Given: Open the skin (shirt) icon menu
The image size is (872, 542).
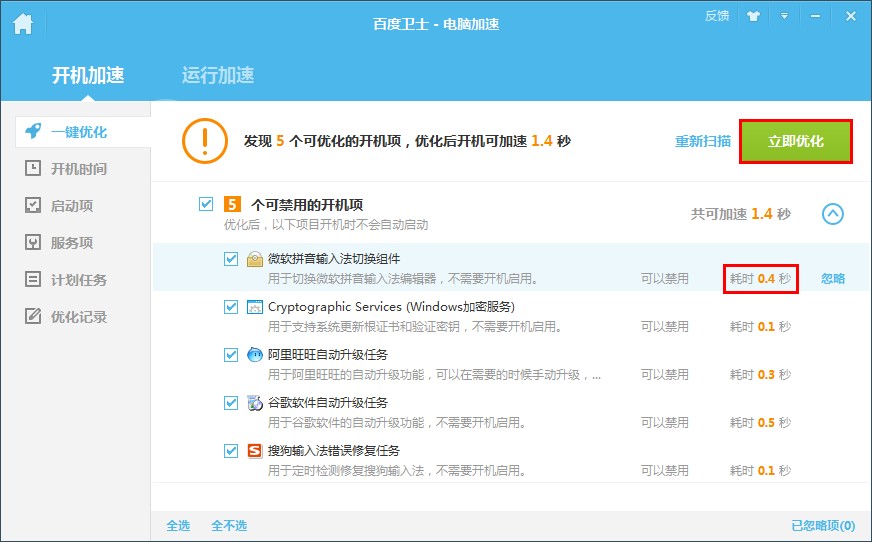Looking at the screenshot, I should coord(754,16).
